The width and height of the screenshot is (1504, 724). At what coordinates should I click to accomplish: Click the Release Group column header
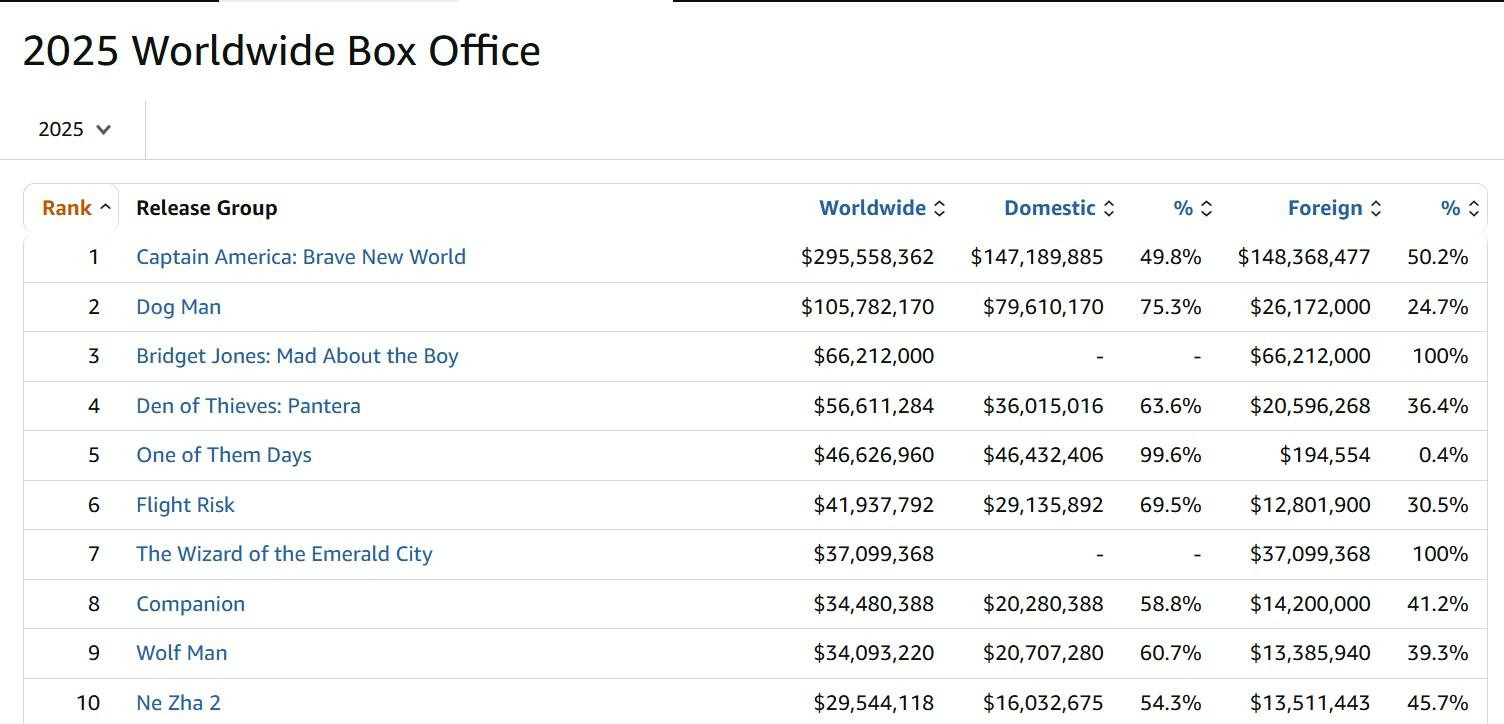point(207,208)
